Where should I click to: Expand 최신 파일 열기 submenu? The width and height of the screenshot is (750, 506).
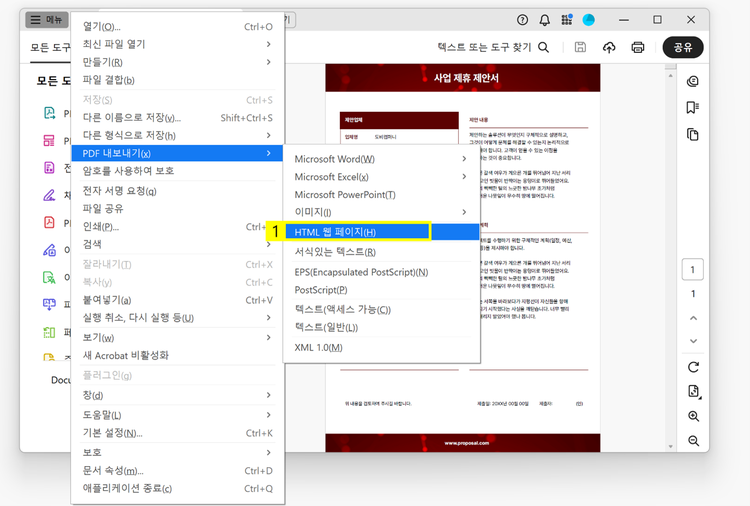pyautogui.click(x=177, y=44)
